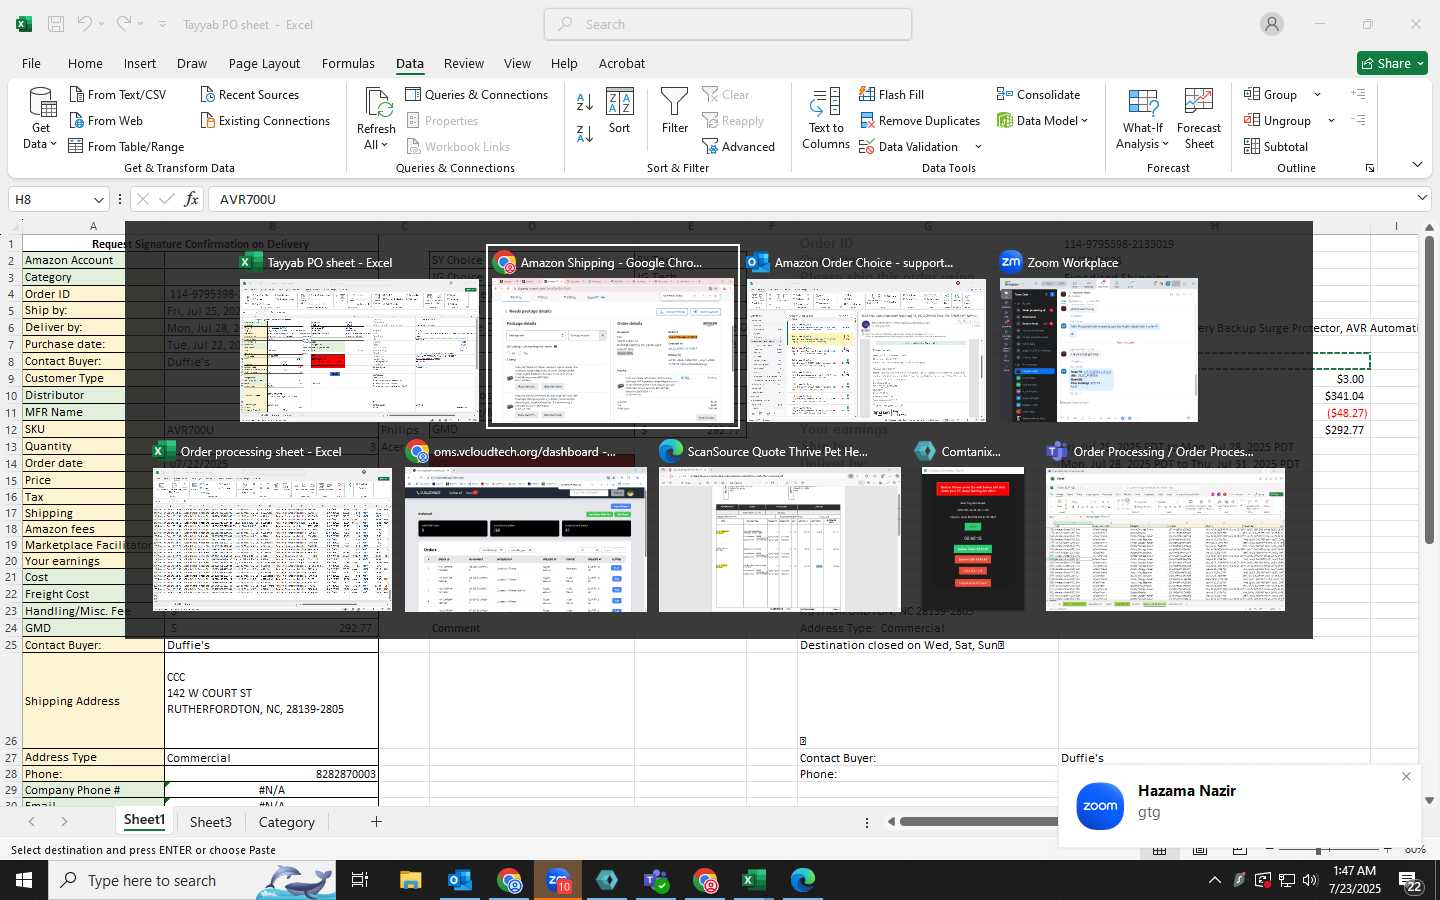
Task: Switch to the Page Layout tab
Action: pos(264,63)
